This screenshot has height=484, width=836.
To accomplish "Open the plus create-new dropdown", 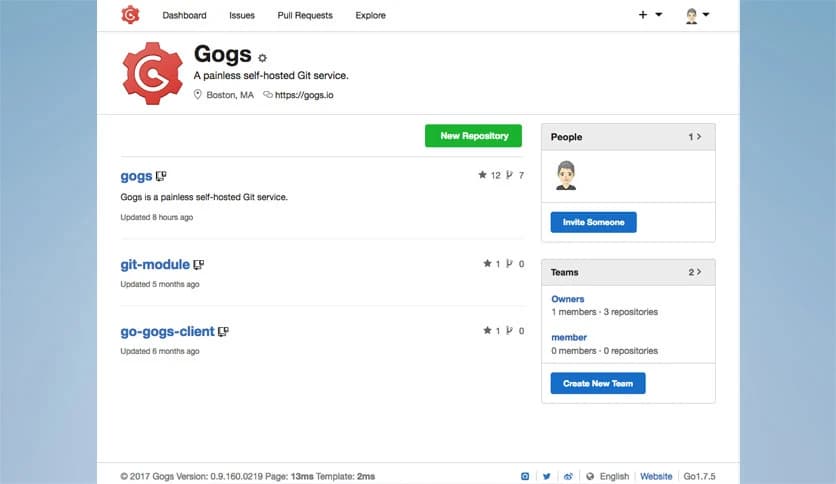I will (650, 15).
